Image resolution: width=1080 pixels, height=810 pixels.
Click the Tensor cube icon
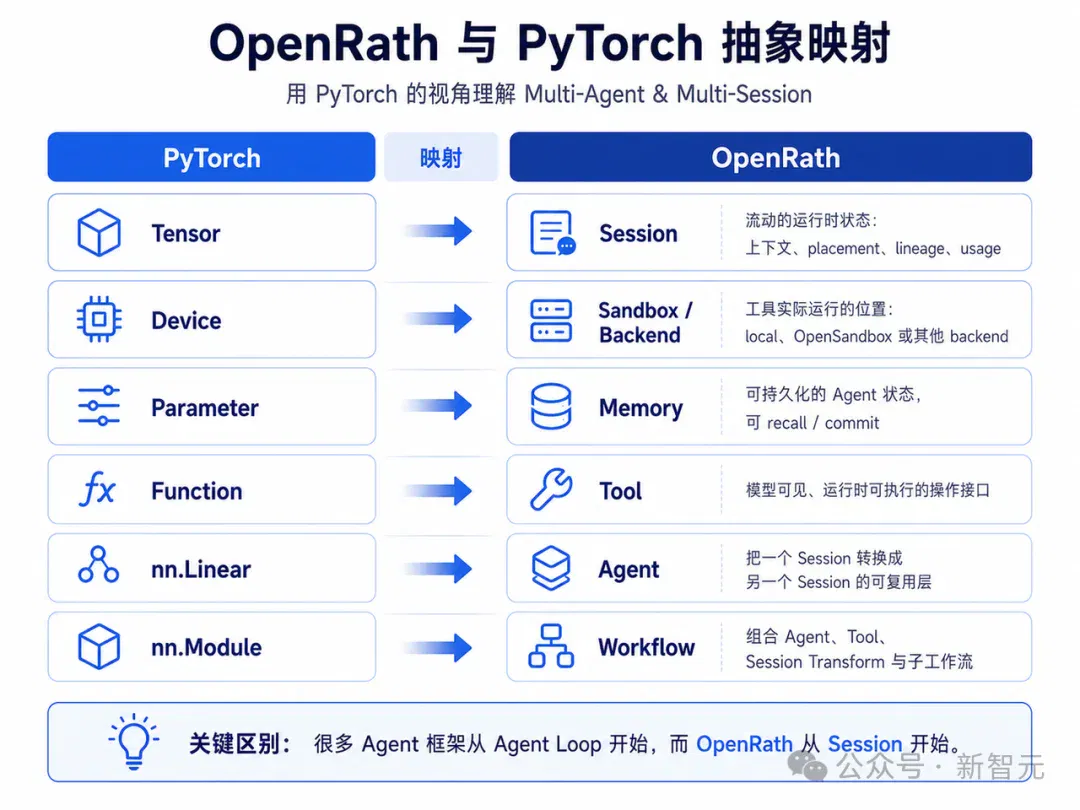[98, 233]
